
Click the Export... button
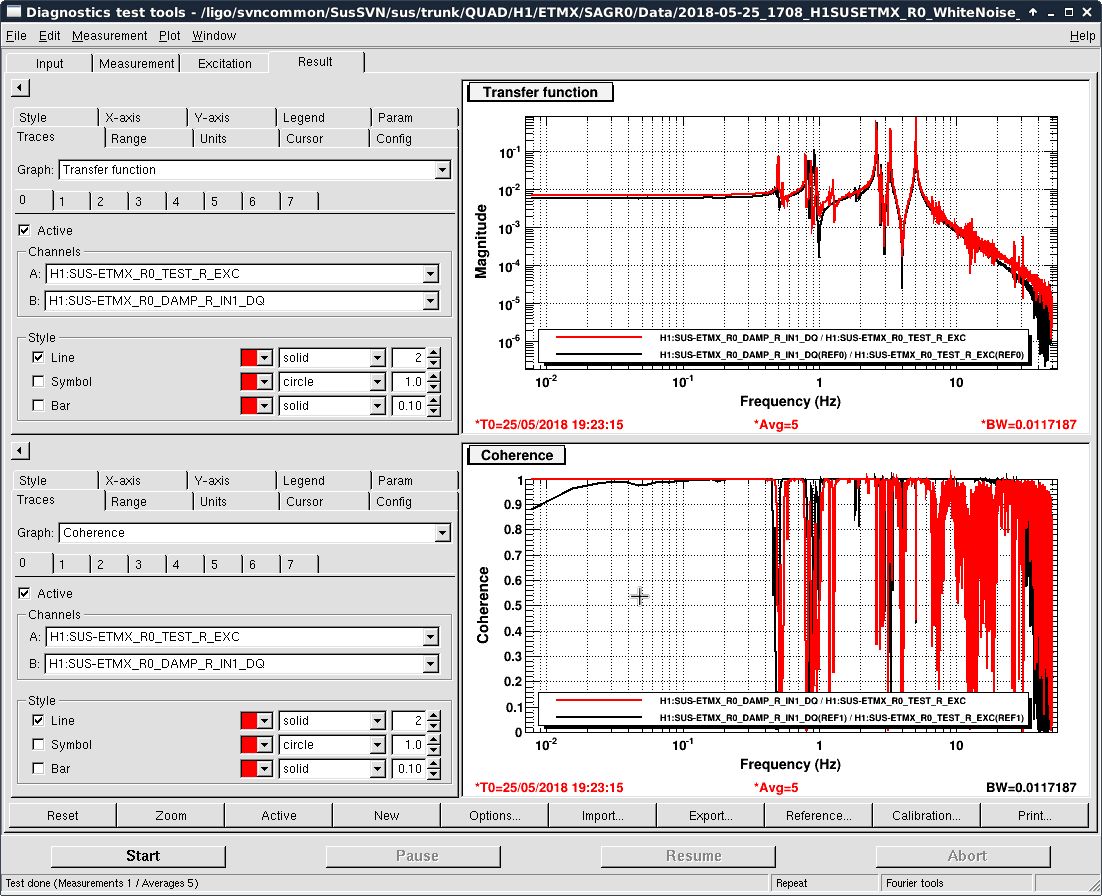coord(710,815)
